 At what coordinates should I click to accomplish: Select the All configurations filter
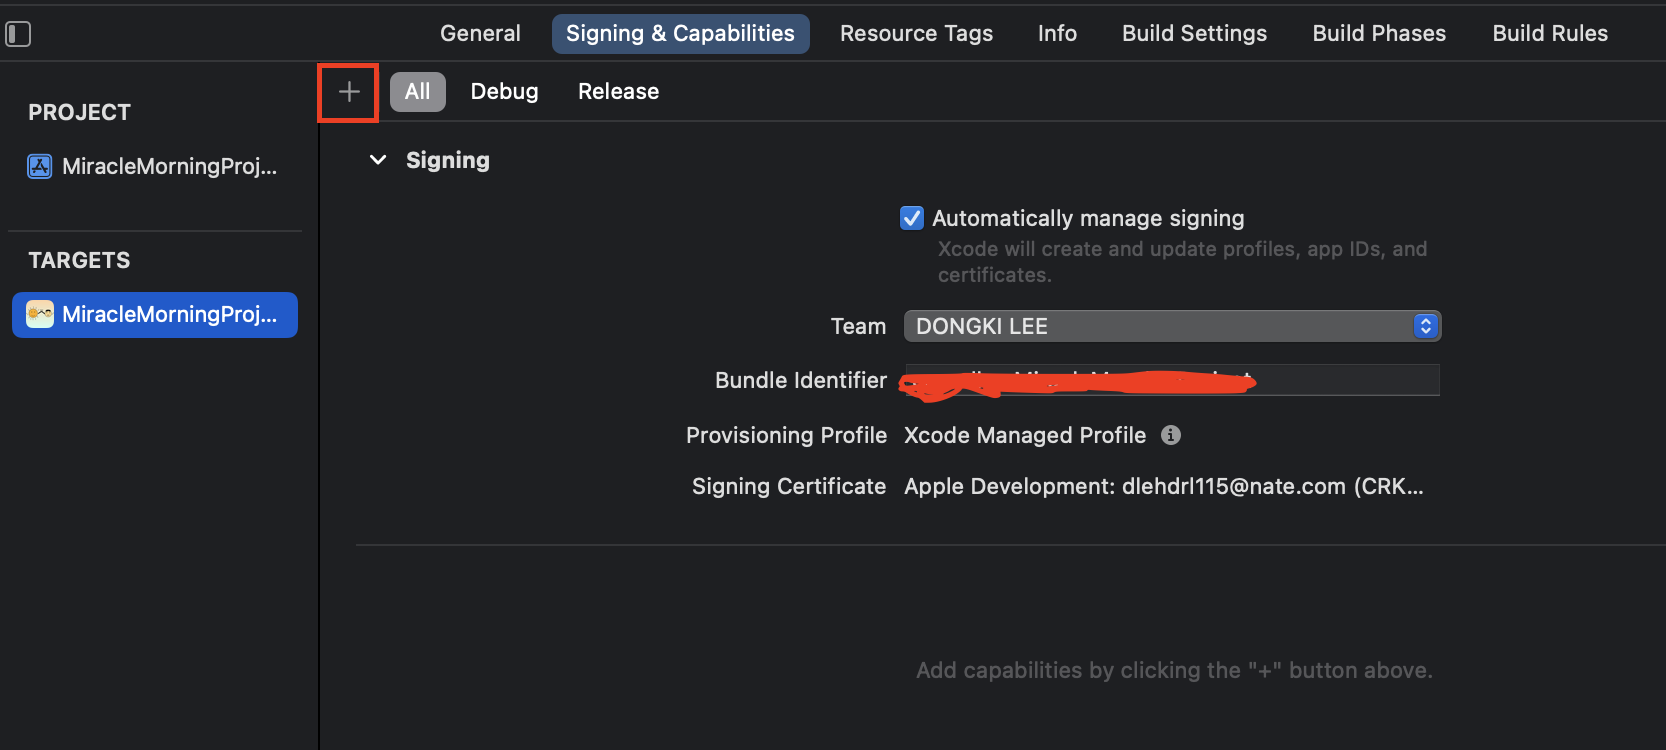[417, 92]
